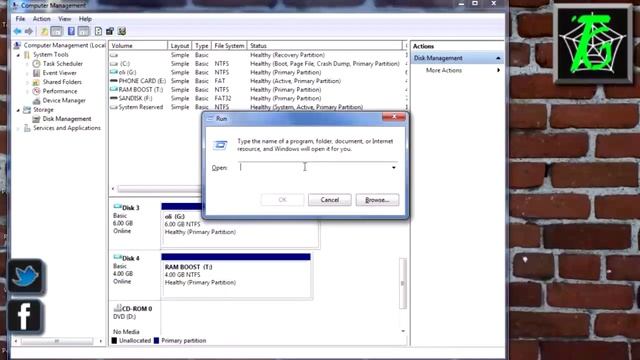Click the Back arrow in the toolbar
This screenshot has width=640, height=360.
coord(17,31)
